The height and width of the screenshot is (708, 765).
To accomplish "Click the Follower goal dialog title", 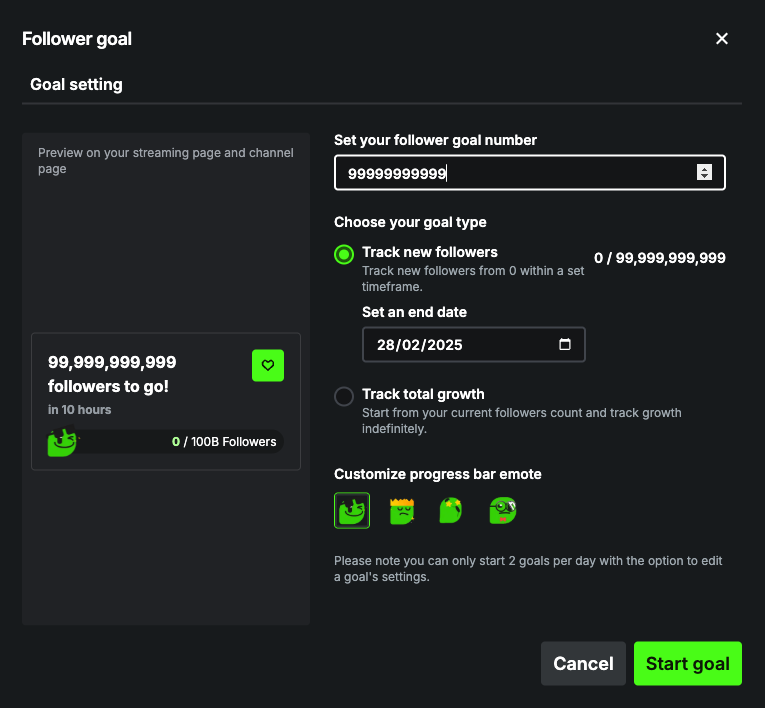I will coord(77,39).
